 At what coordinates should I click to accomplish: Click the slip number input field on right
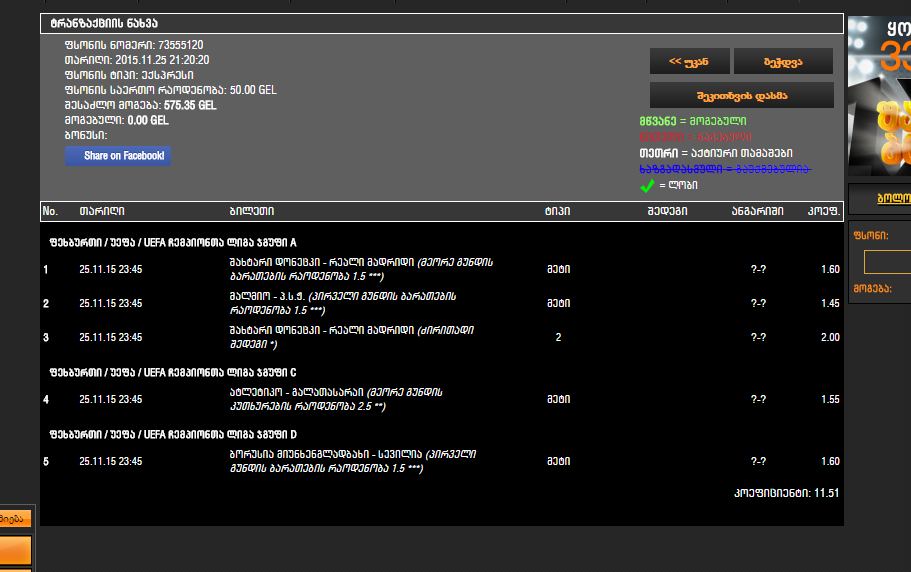887,262
